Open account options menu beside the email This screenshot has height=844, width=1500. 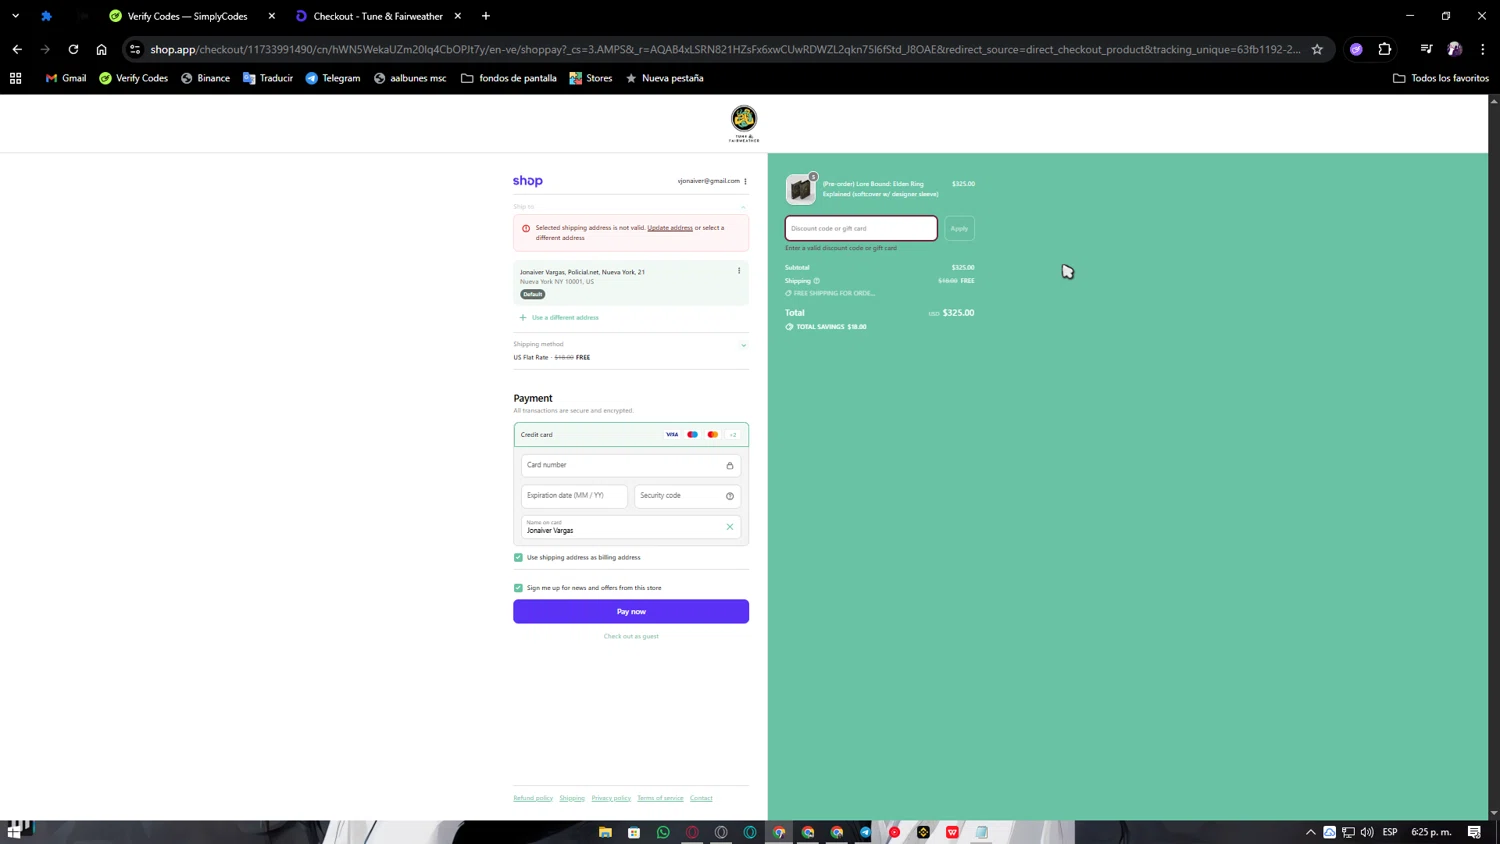745,181
